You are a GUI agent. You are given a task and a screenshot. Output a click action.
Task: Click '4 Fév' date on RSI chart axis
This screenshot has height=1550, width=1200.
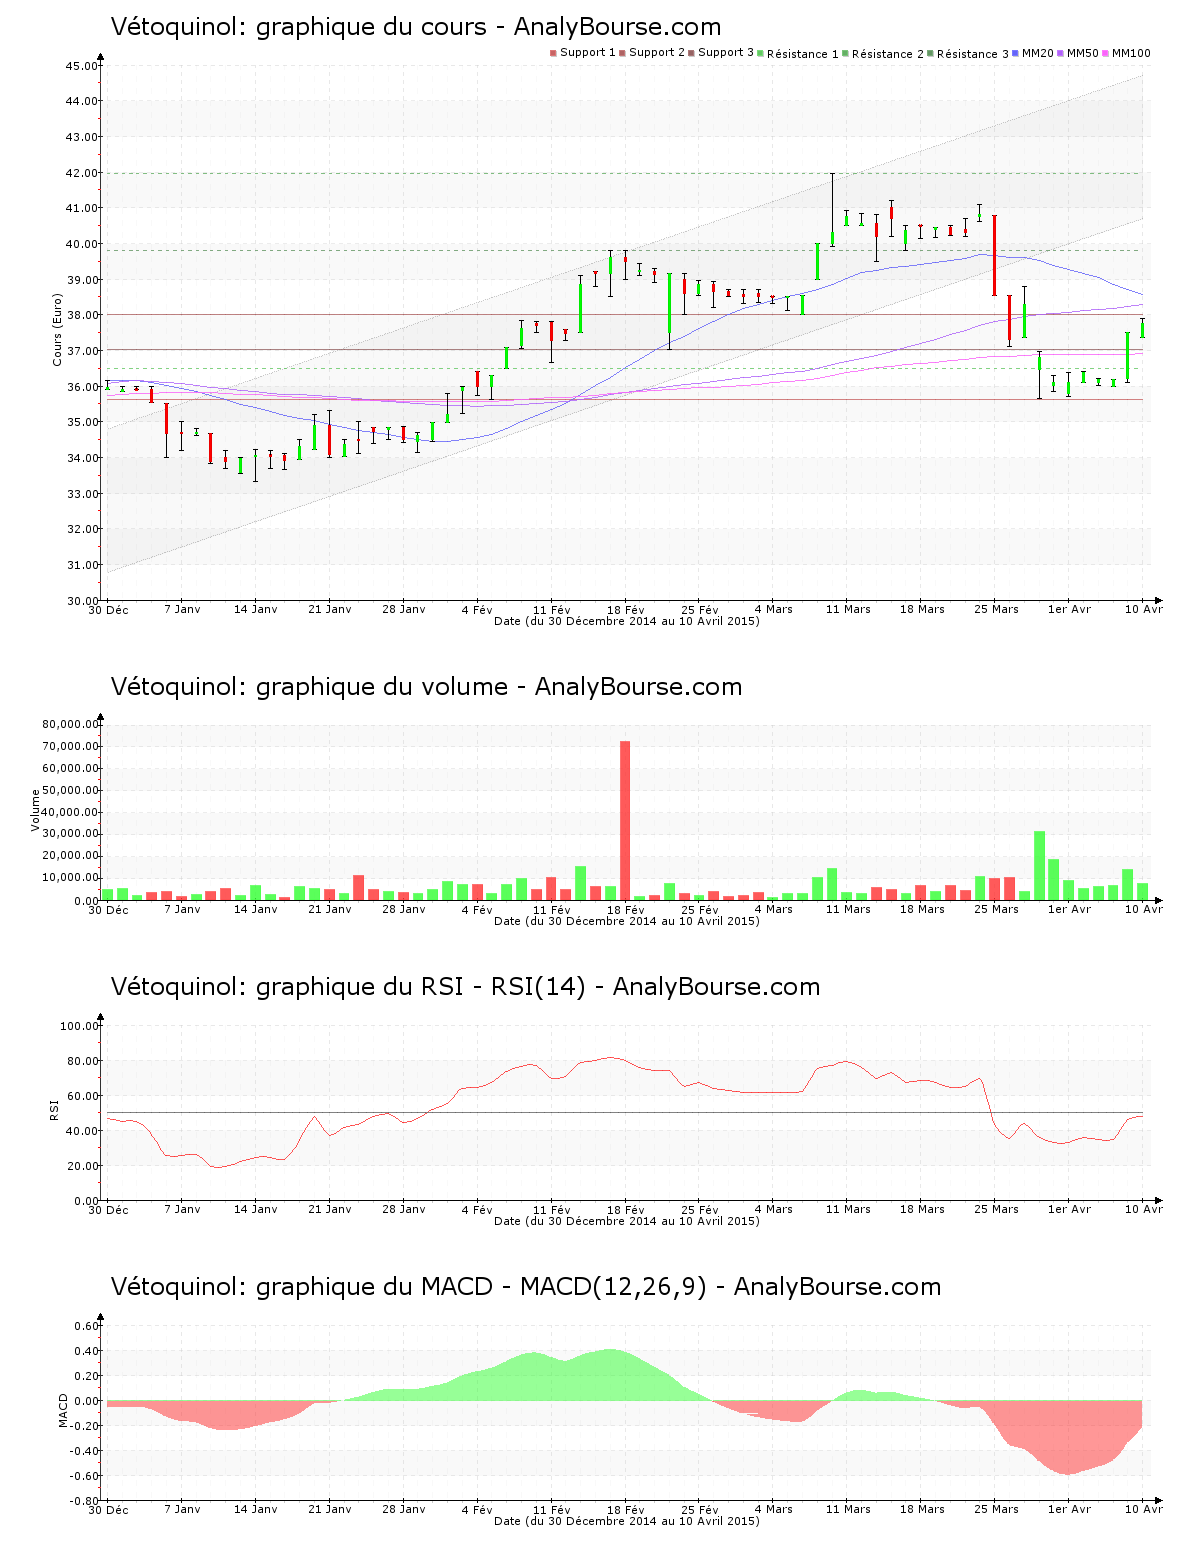pyautogui.click(x=477, y=1209)
